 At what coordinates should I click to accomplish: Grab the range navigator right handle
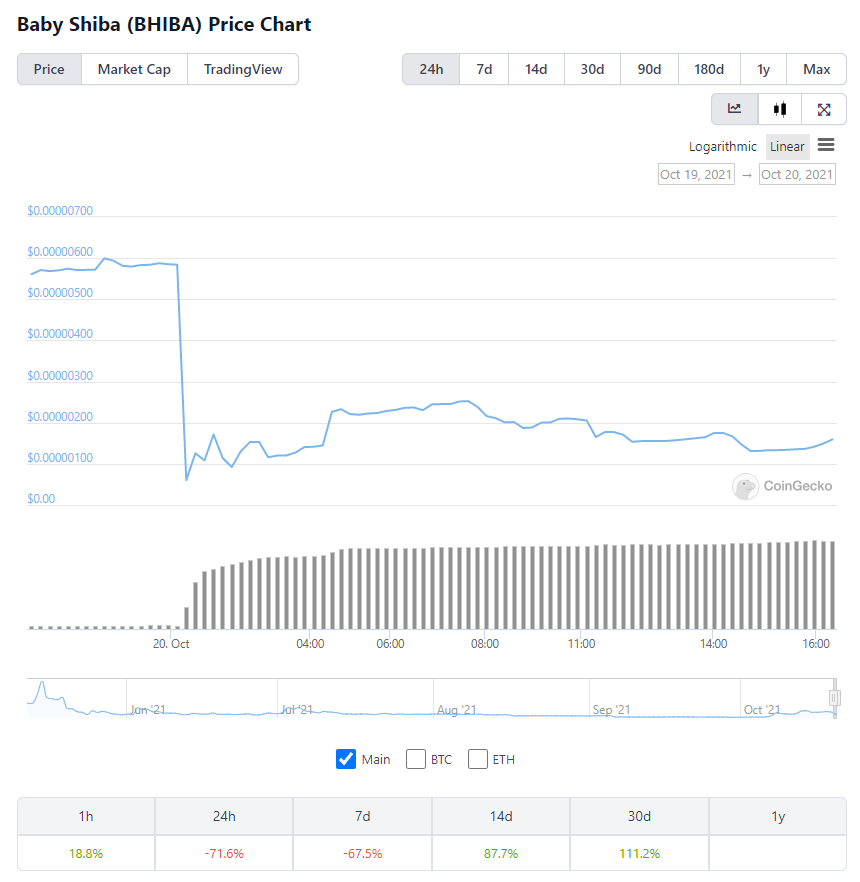pyautogui.click(x=835, y=698)
